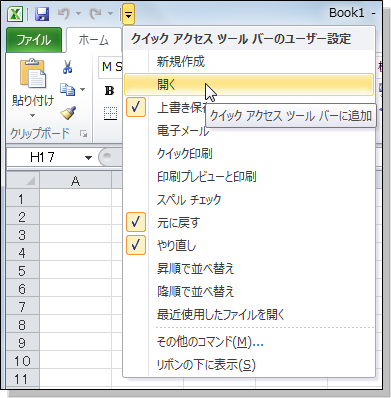Select row 5 header
The width and height of the screenshot is (391, 398).
[22, 271]
